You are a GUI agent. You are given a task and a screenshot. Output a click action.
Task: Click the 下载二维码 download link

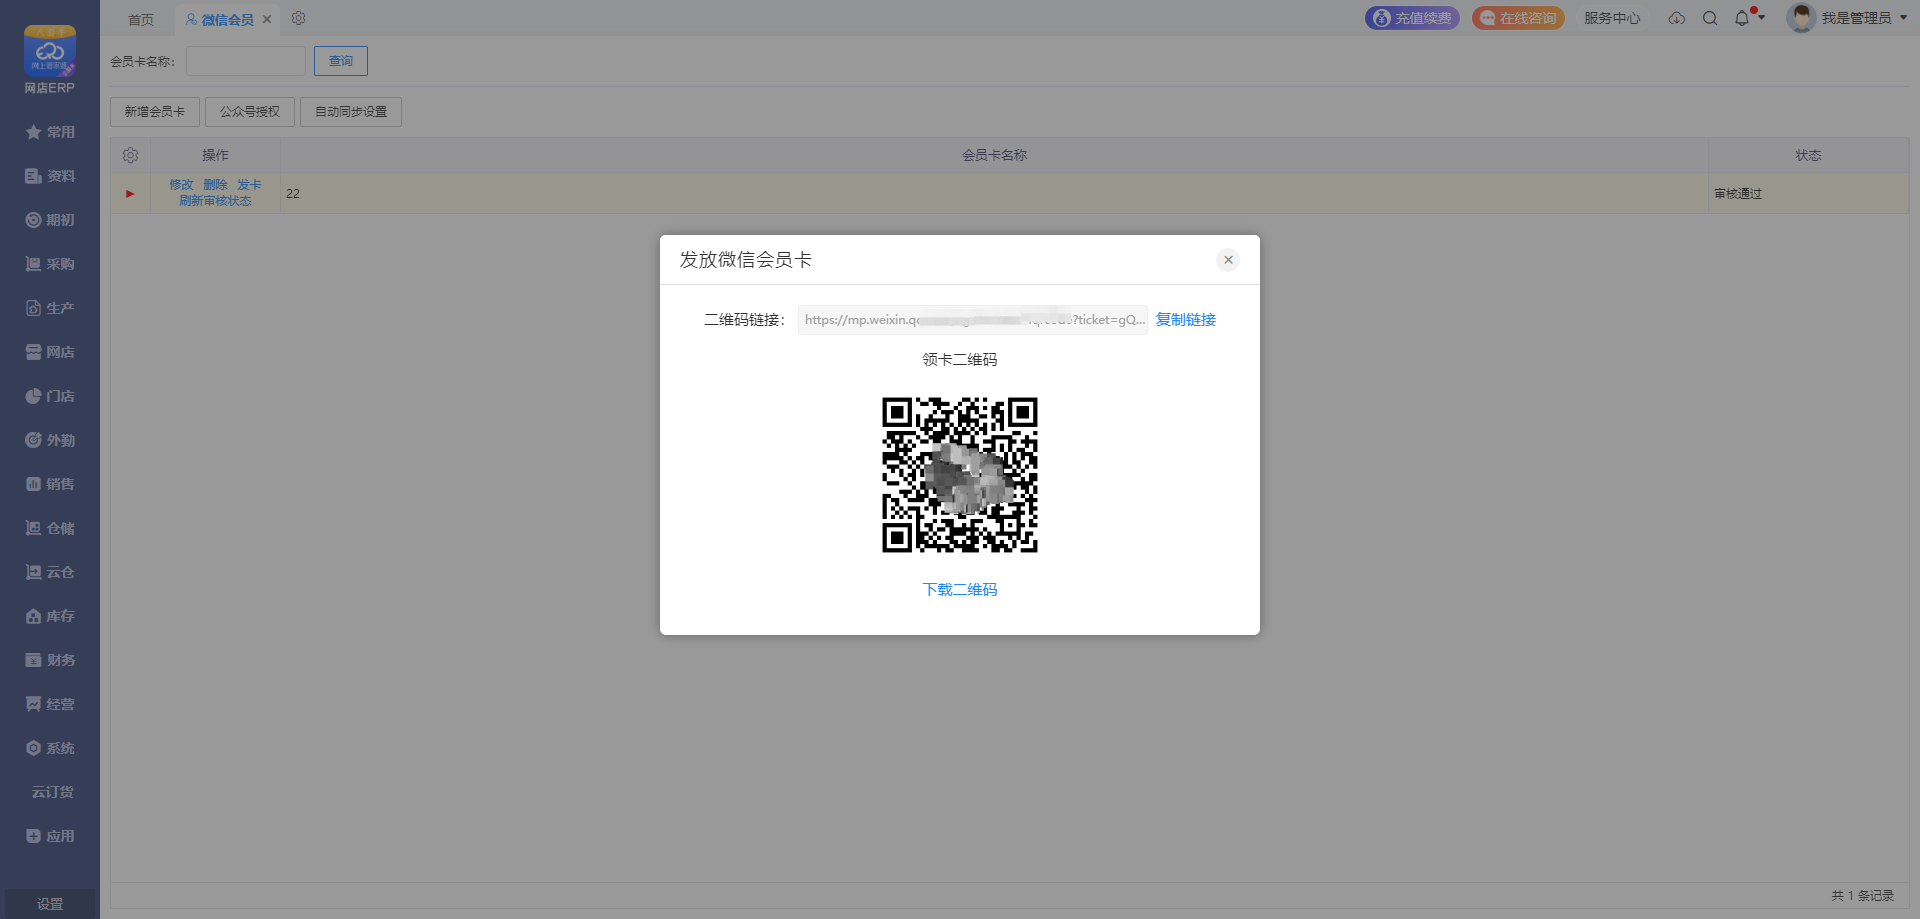[x=960, y=590]
